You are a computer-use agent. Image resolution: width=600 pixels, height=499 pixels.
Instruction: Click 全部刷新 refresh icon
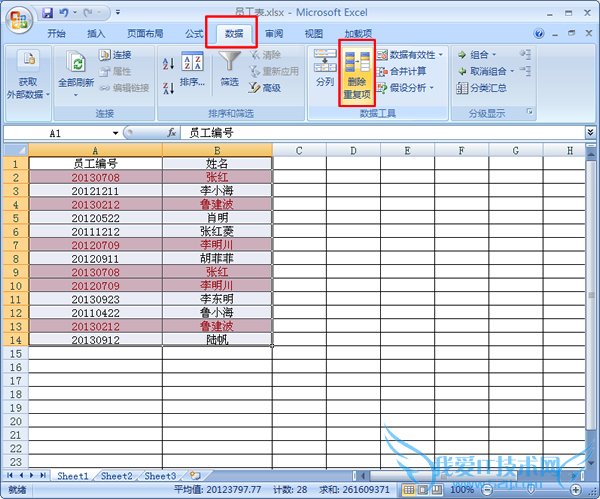[76, 64]
